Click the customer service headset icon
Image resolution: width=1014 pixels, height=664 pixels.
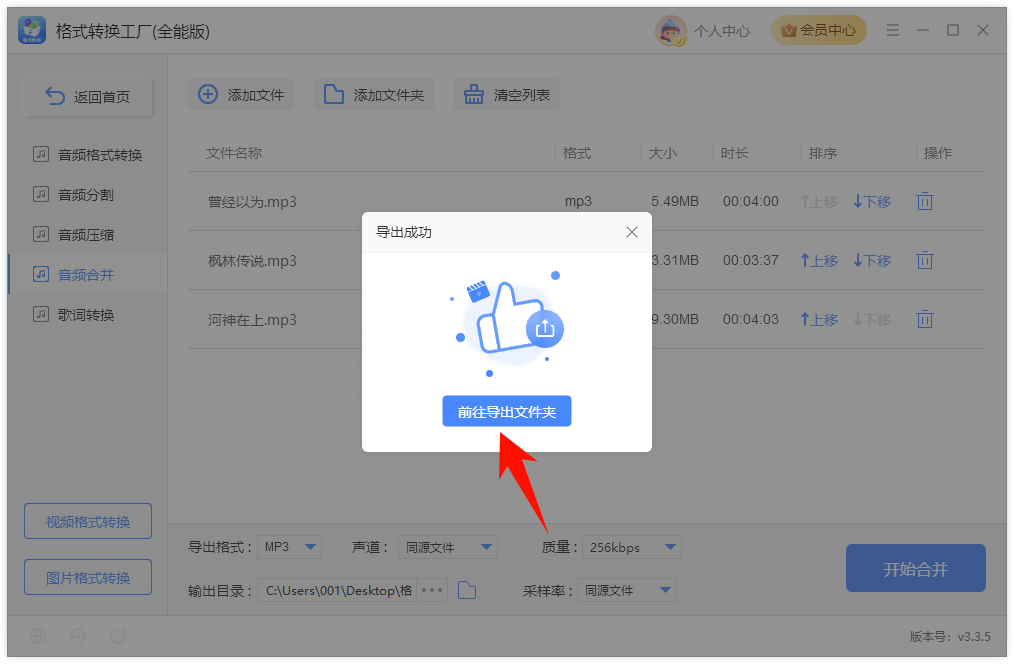78,636
